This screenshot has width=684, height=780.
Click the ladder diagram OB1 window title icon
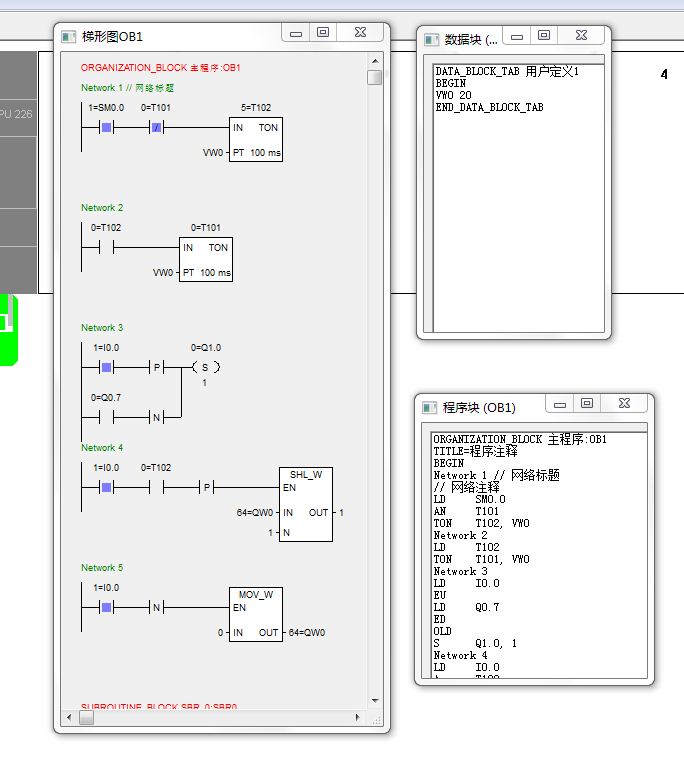tap(69, 36)
